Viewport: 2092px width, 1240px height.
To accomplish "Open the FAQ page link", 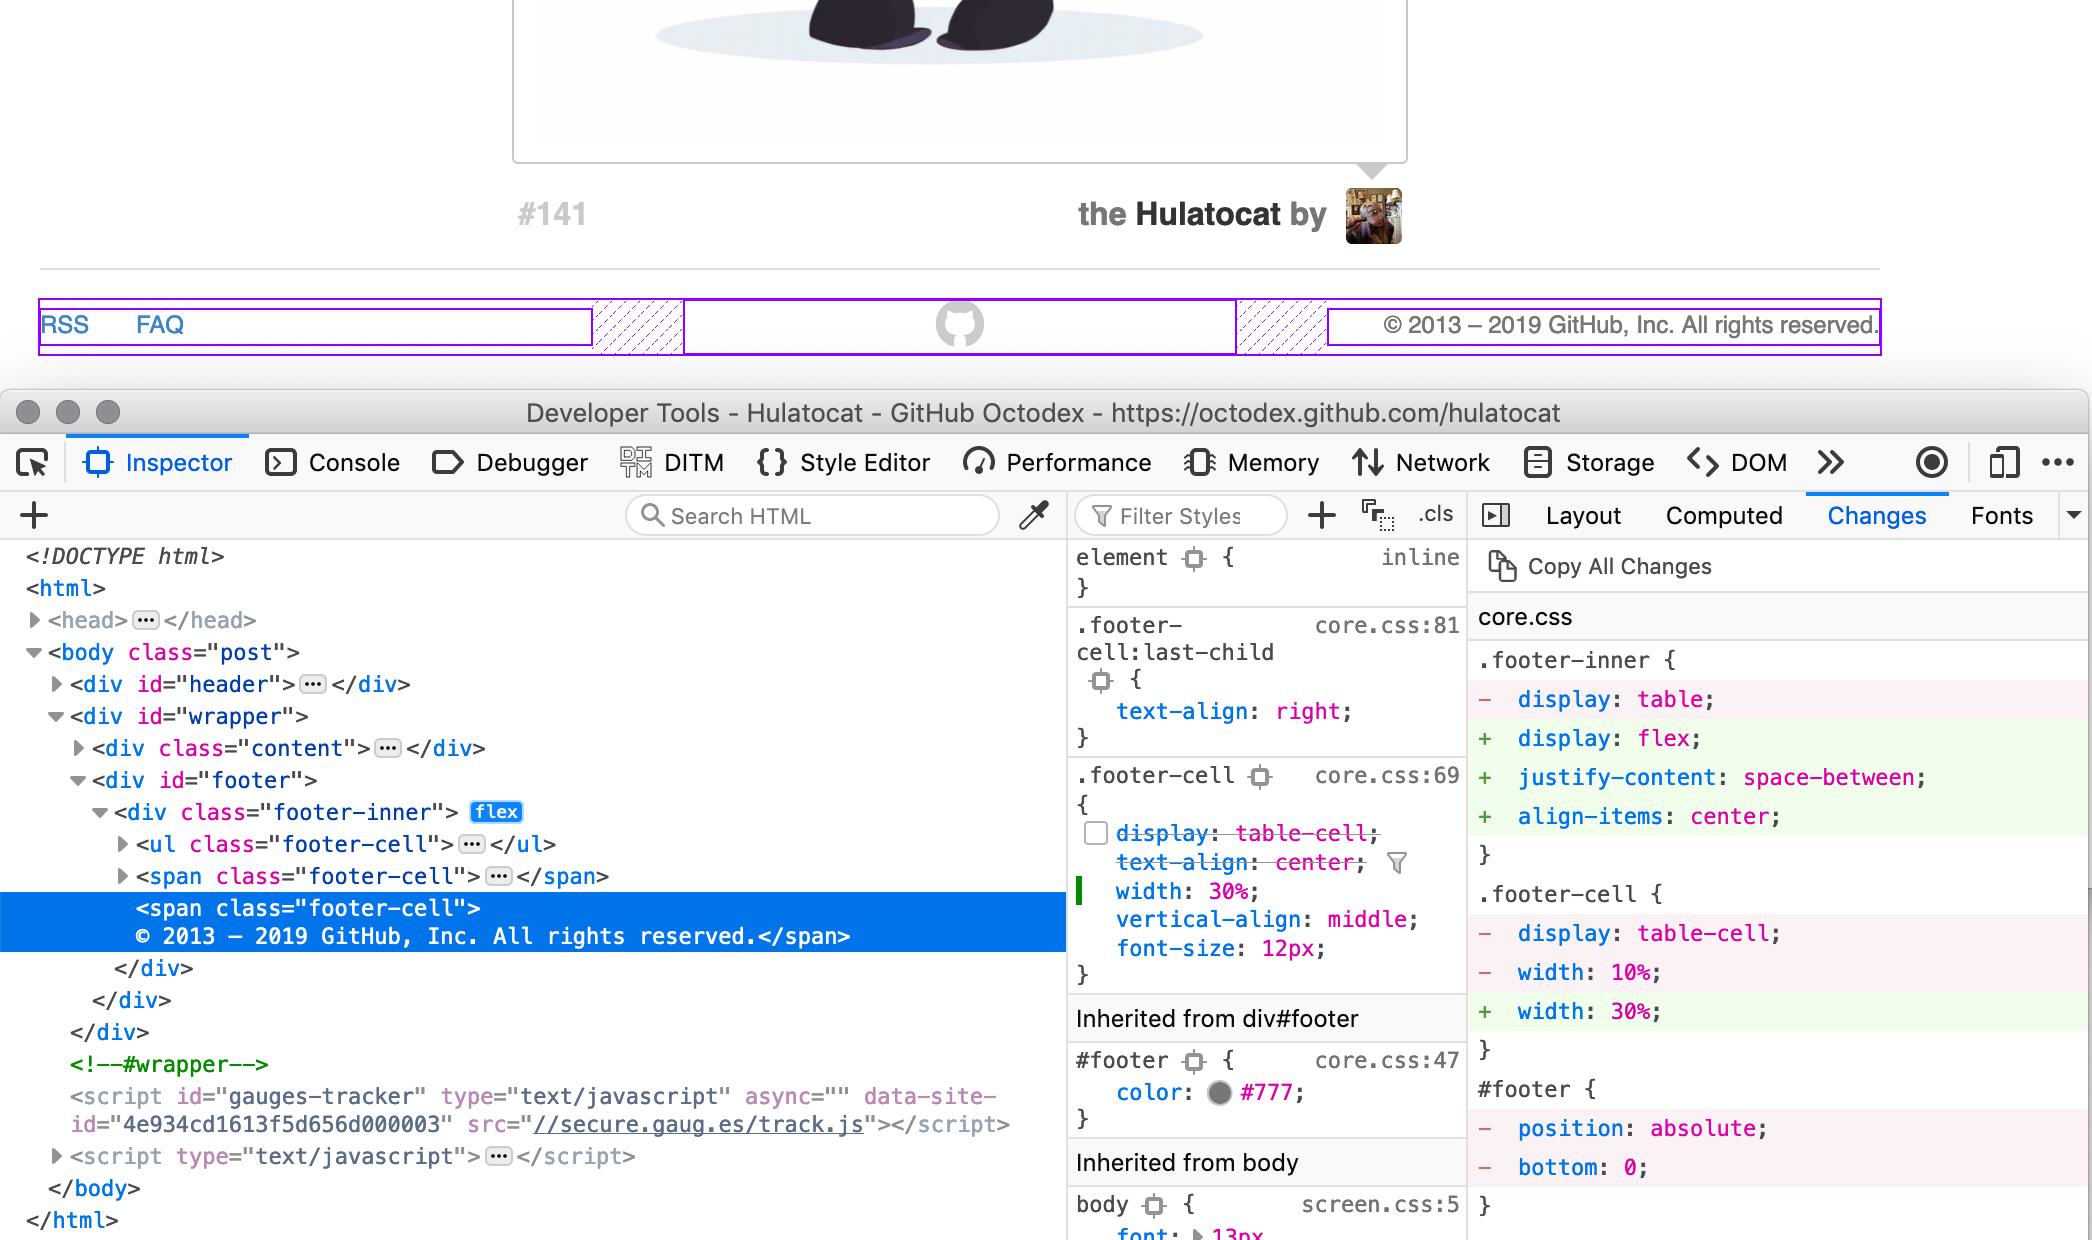I will click(158, 325).
